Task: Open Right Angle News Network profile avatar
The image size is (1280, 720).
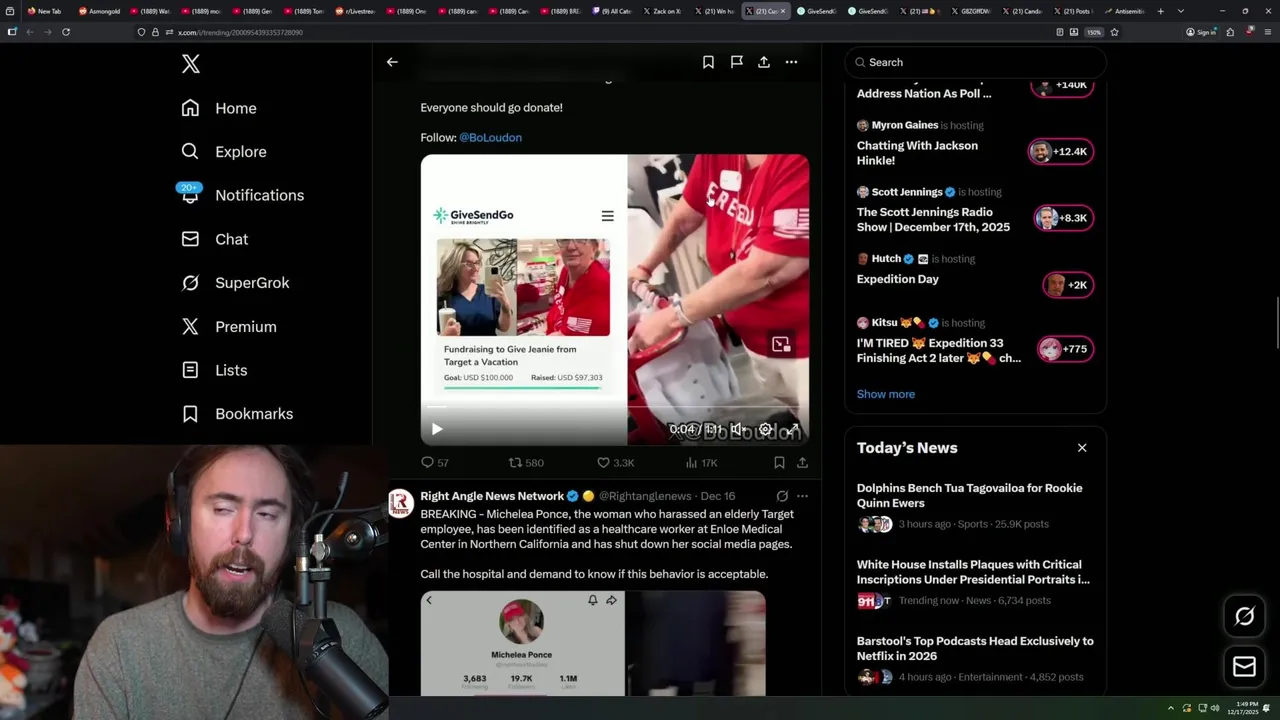Action: 401,503
